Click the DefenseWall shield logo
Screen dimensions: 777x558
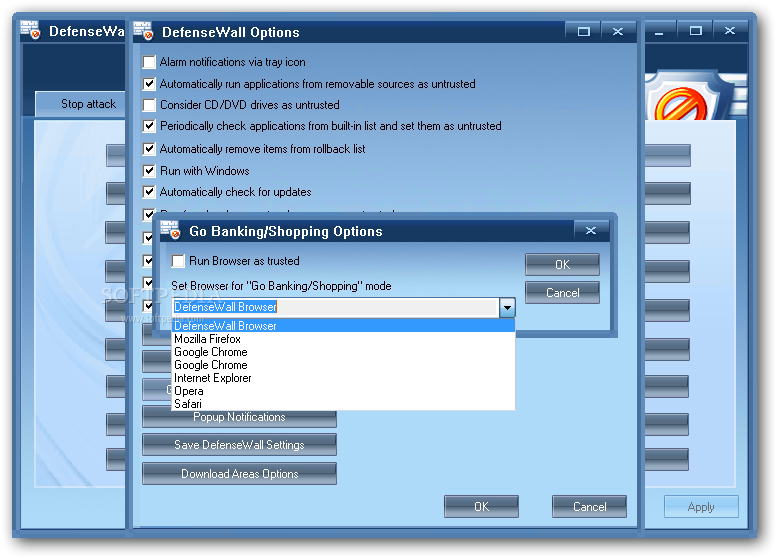point(689,97)
